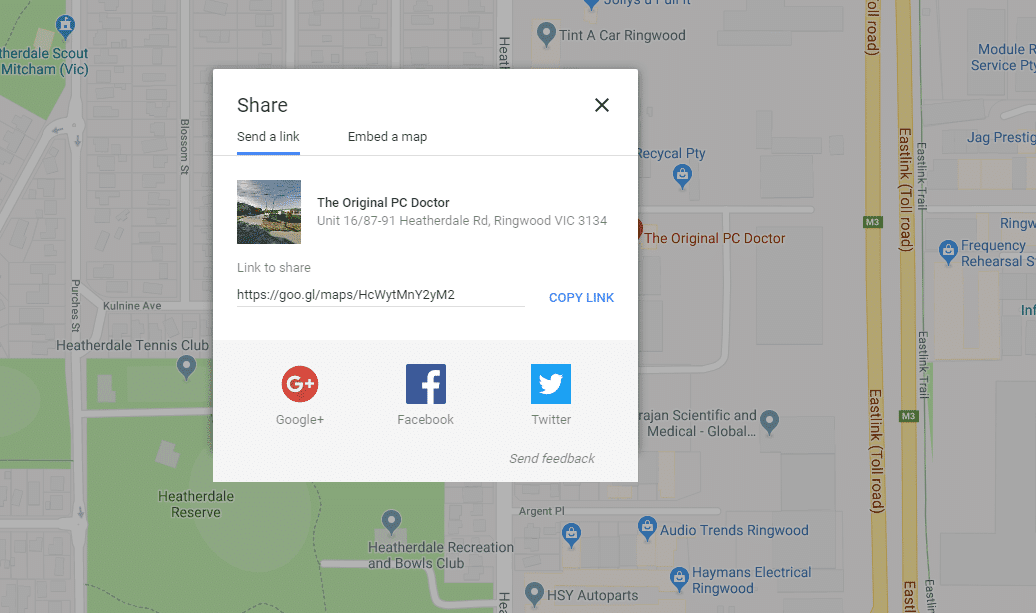Click the map preview thumbnail
The height and width of the screenshot is (613, 1036).
click(x=268, y=211)
